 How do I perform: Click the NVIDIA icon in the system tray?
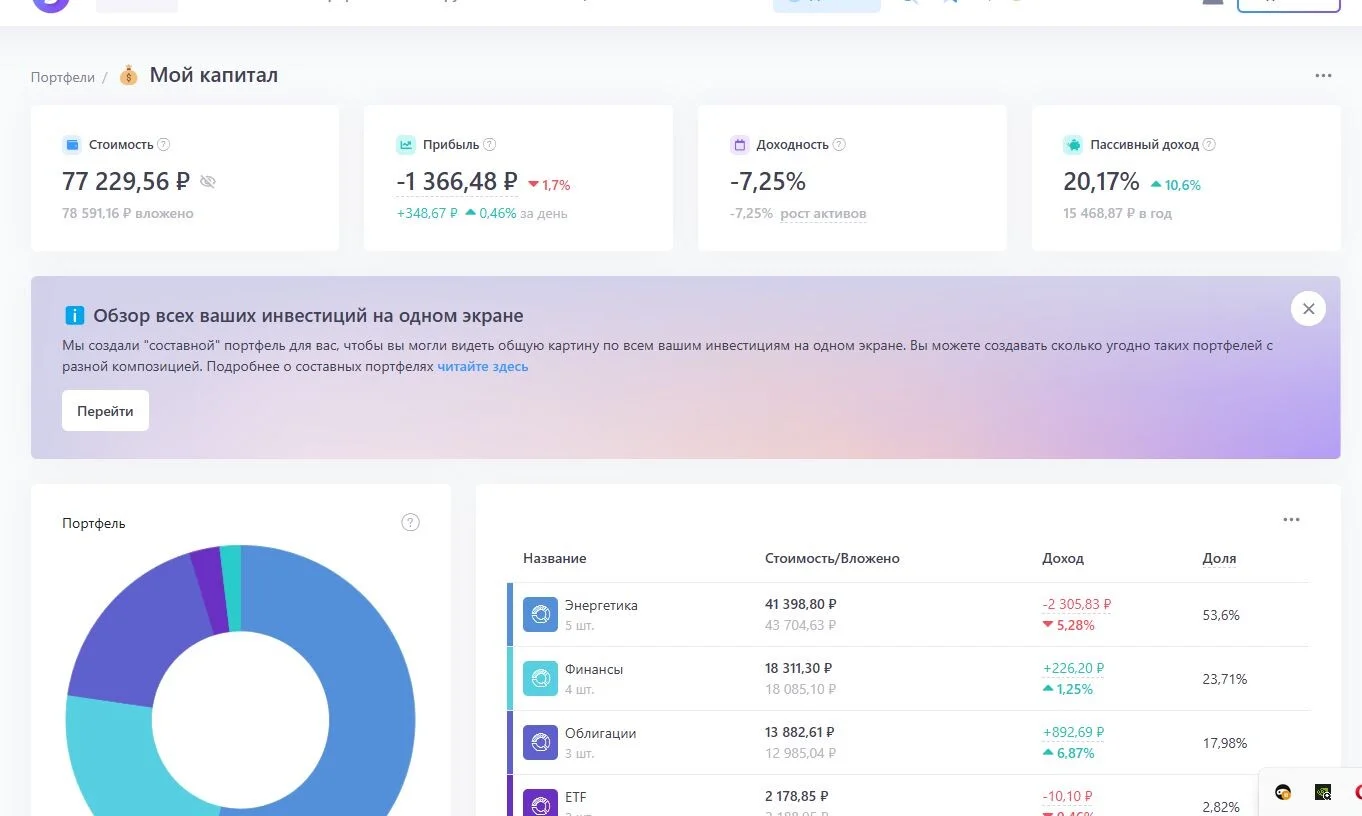pos(1322,792)
